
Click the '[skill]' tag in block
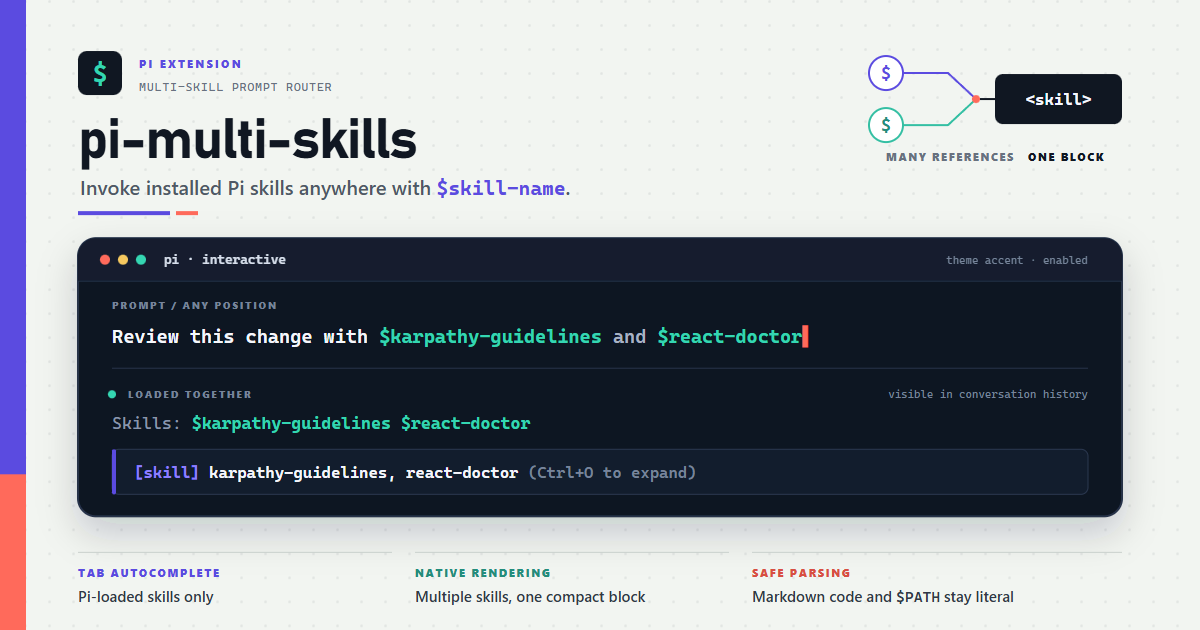click(x=167, y=472)
